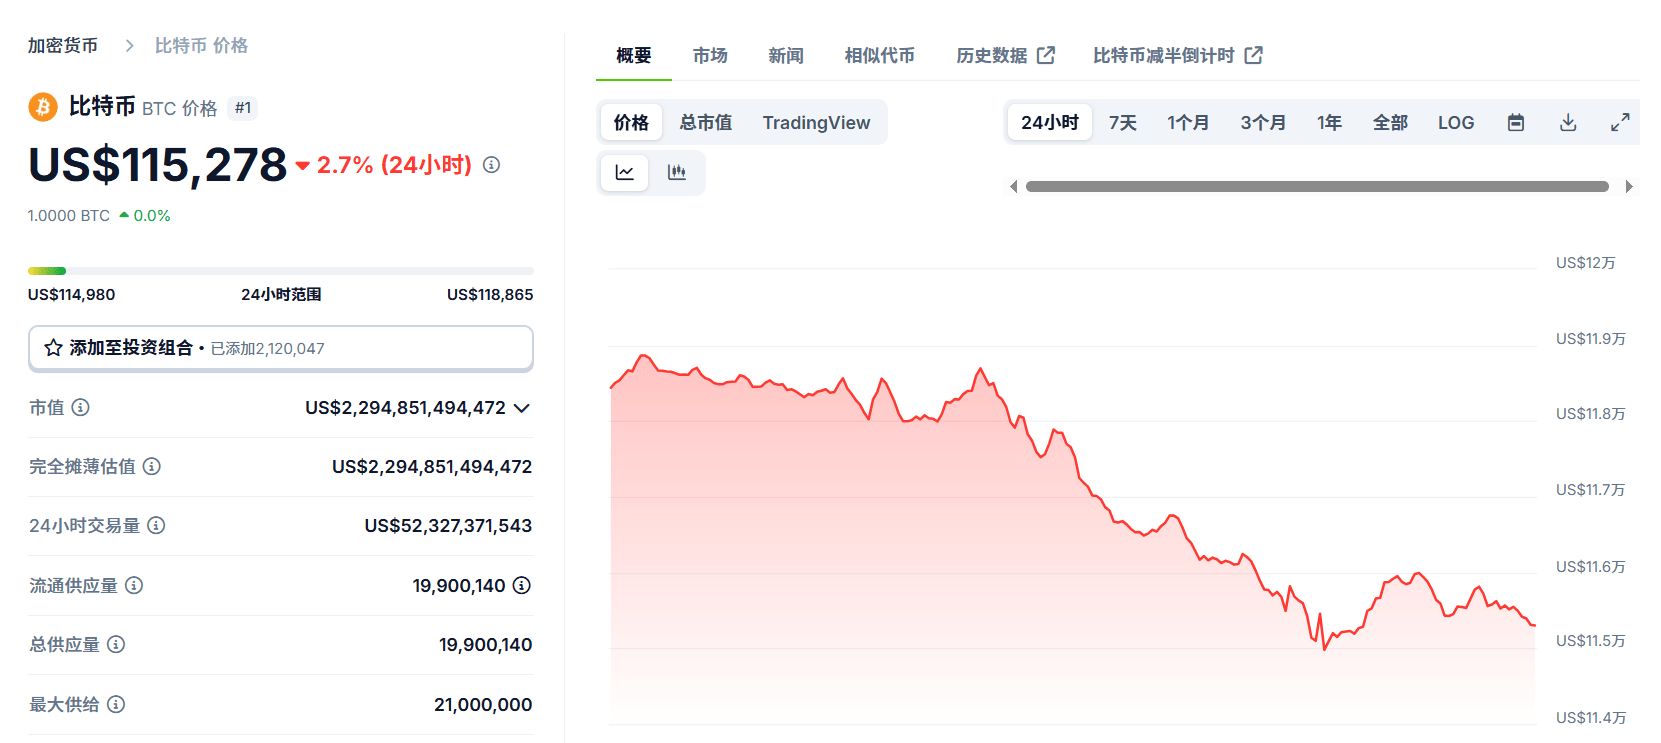
Task: Click the US$118,865 high range value
Action: 490,294
